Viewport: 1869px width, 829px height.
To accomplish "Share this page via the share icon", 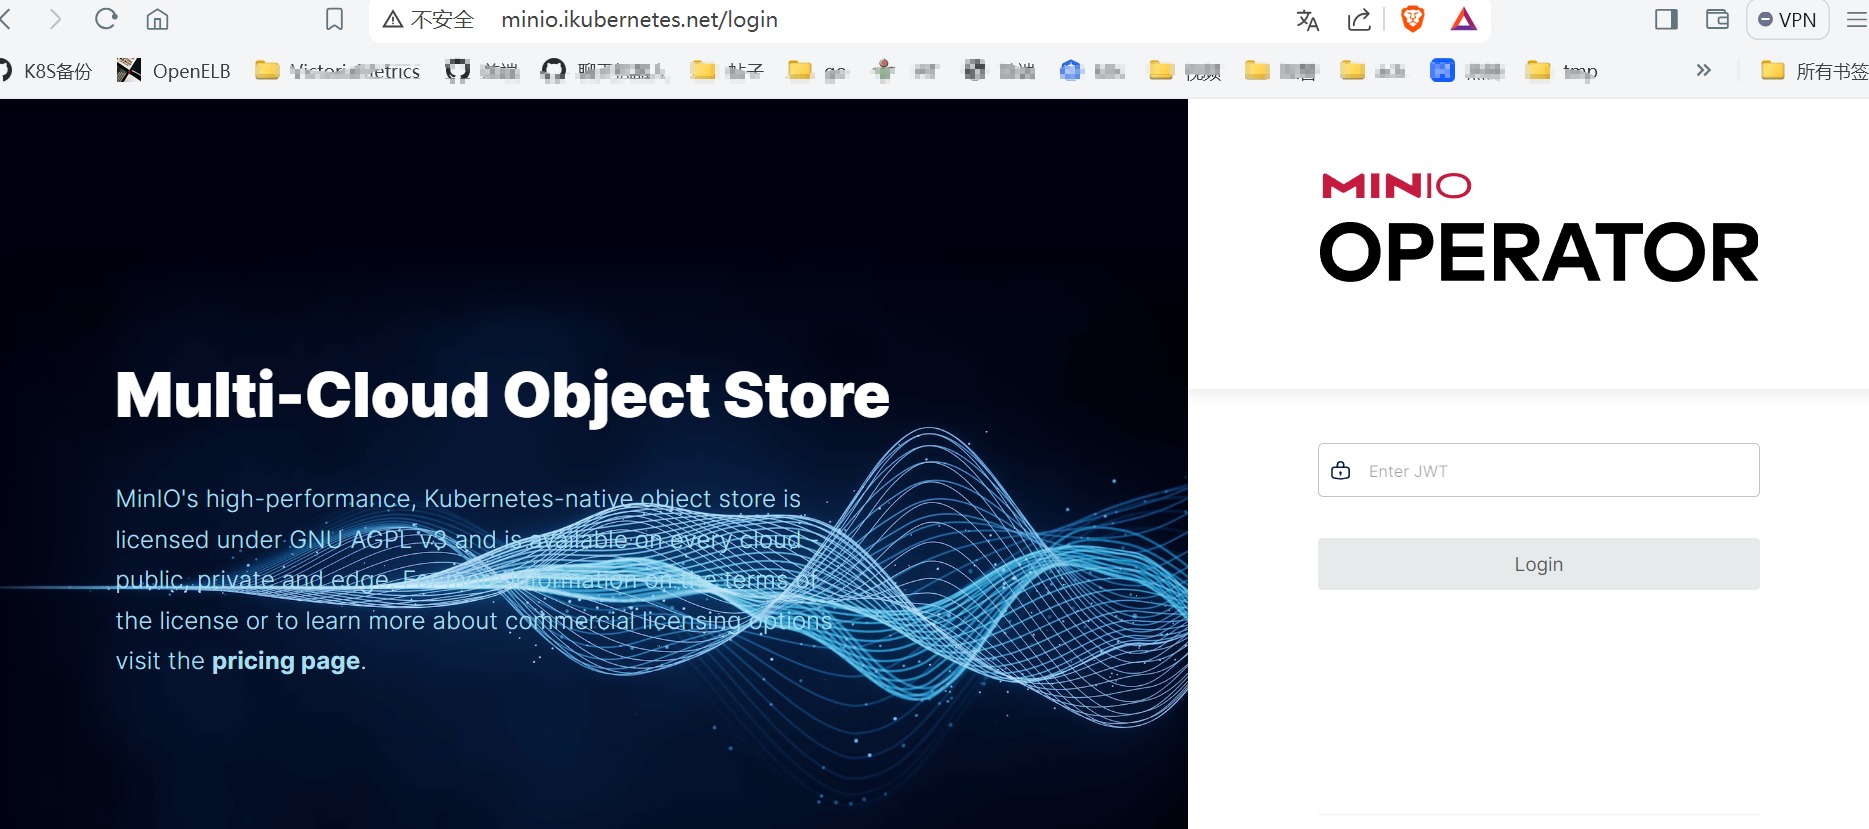I will coord(1359,20).
